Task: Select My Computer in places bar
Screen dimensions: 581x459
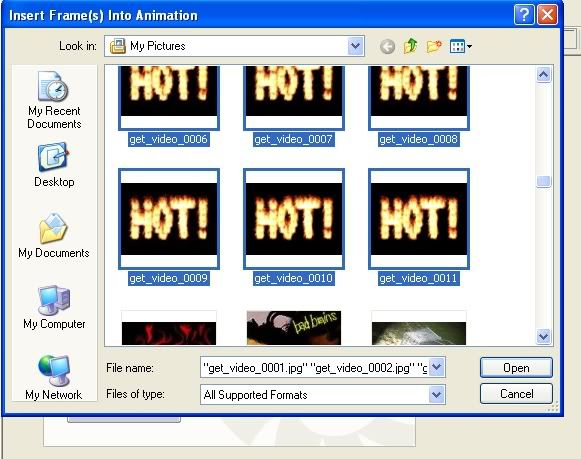Action: (x=54, y=307)
